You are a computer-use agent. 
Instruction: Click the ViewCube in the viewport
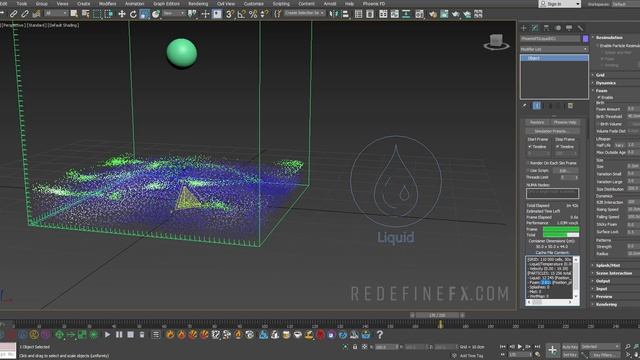(x=496, y=42)
